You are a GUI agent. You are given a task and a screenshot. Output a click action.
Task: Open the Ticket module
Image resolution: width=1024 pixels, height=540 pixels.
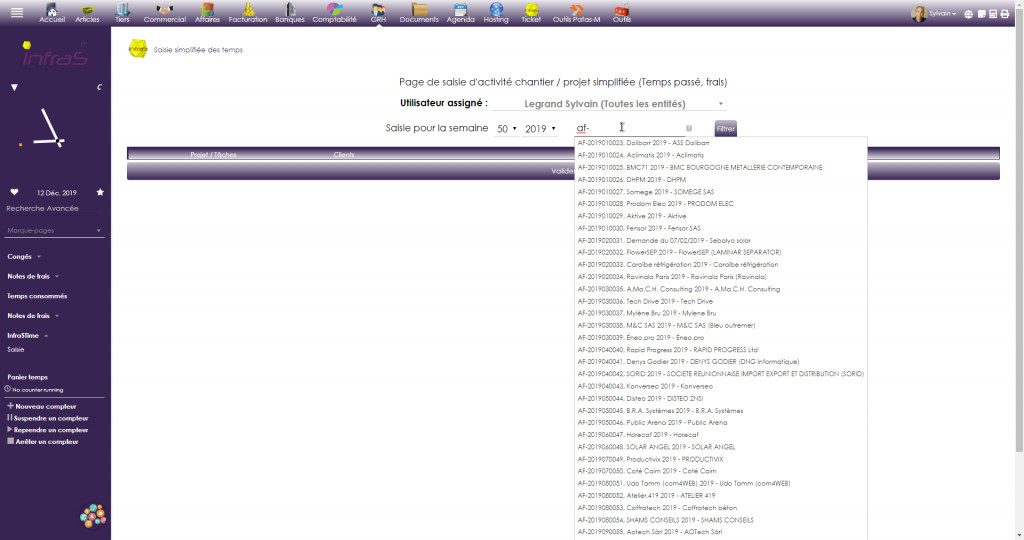(531, 13)
